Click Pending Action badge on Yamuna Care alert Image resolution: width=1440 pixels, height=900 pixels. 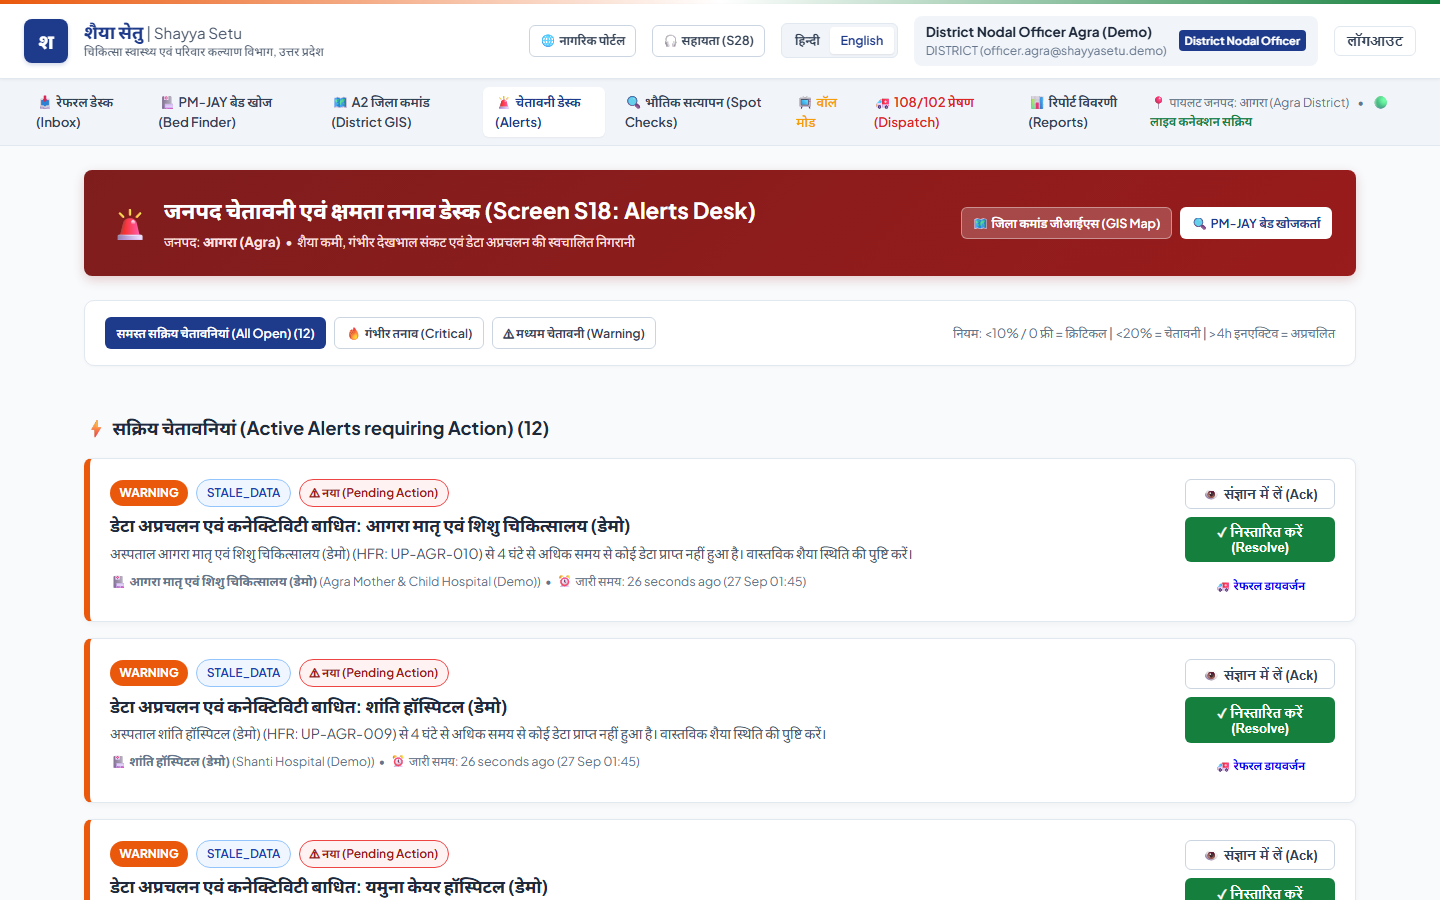pyautogui.click(x=374, y=854)
